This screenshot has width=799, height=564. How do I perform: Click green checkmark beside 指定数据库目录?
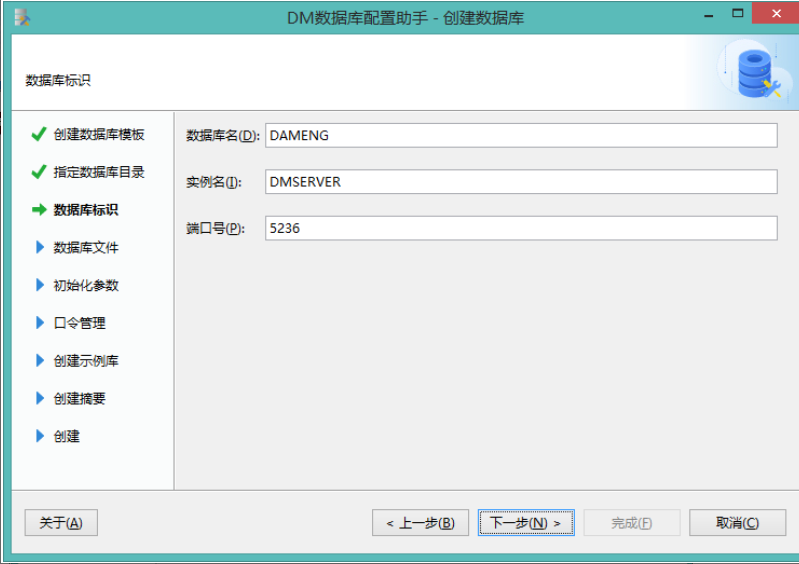[x=39, y=172]
